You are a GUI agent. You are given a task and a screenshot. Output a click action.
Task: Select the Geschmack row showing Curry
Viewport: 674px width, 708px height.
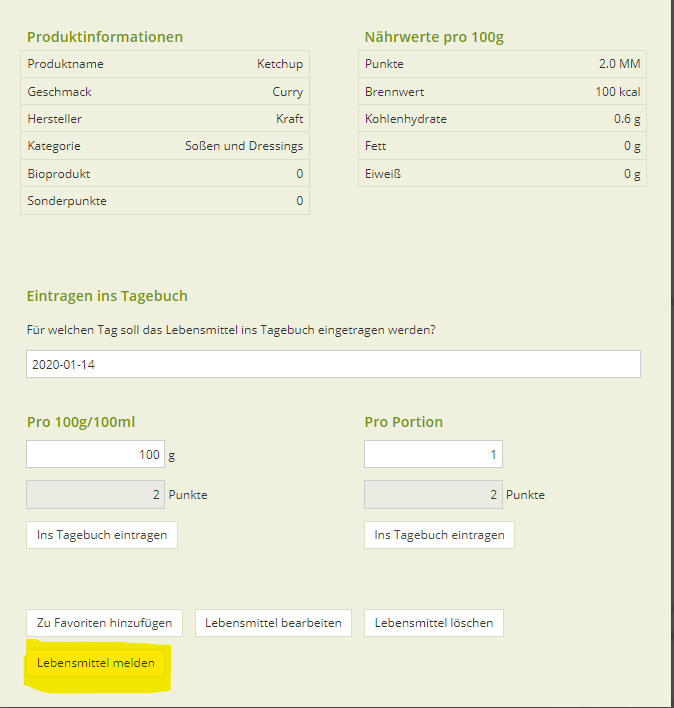click(x=165, y=92)
